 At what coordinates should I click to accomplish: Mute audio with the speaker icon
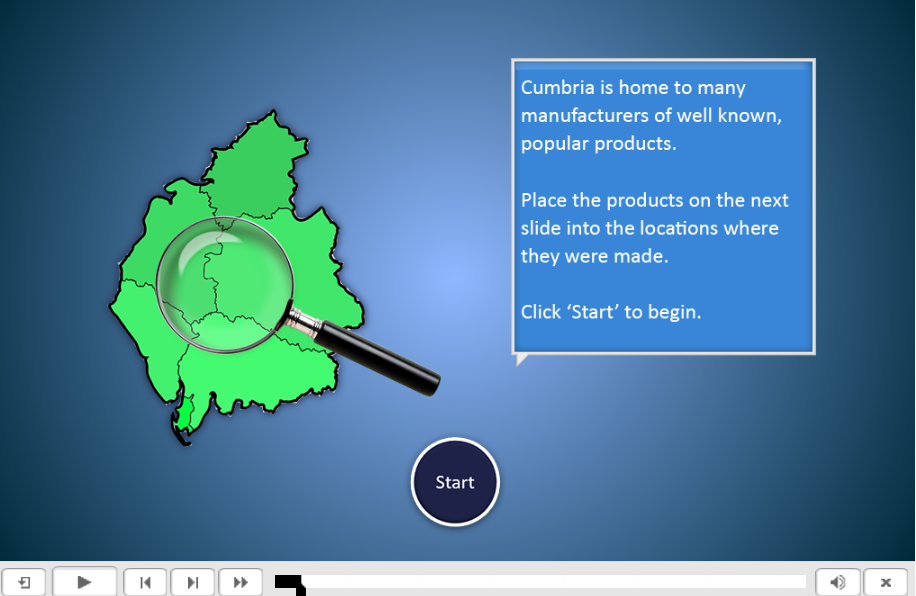point(838,582)
